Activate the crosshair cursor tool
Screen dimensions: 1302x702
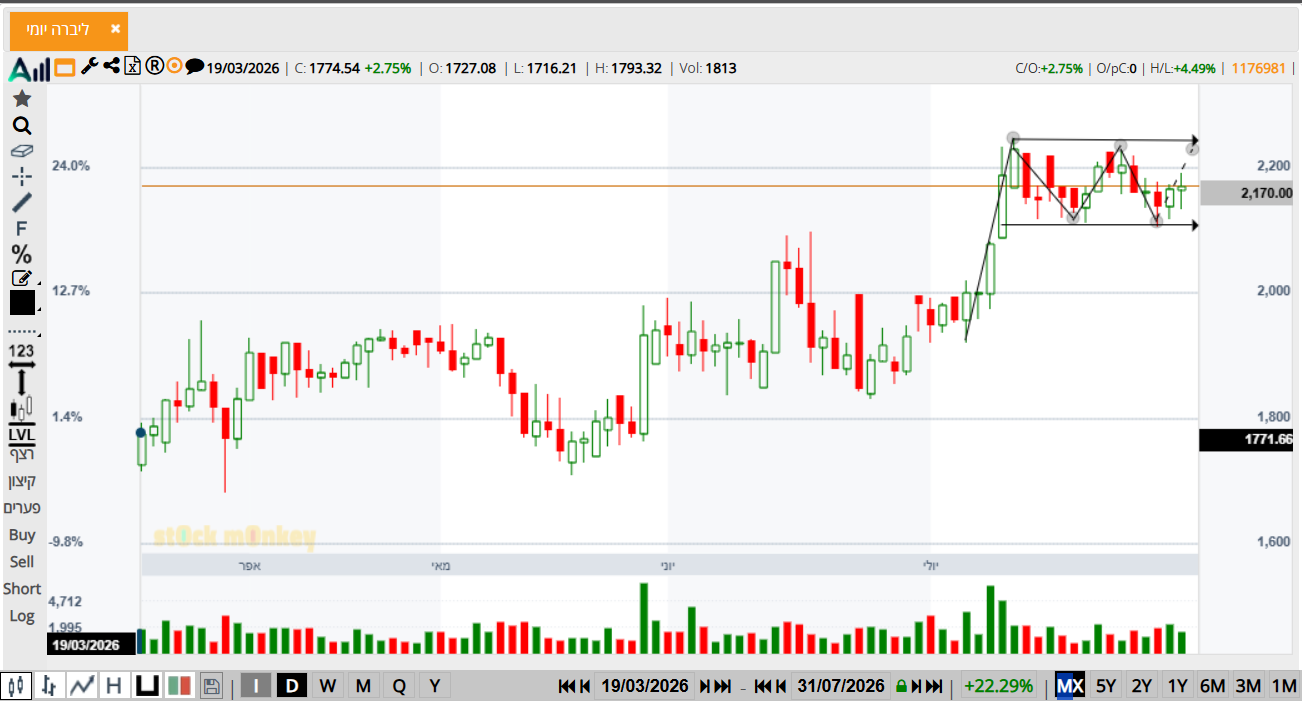(x=21, y=177)
